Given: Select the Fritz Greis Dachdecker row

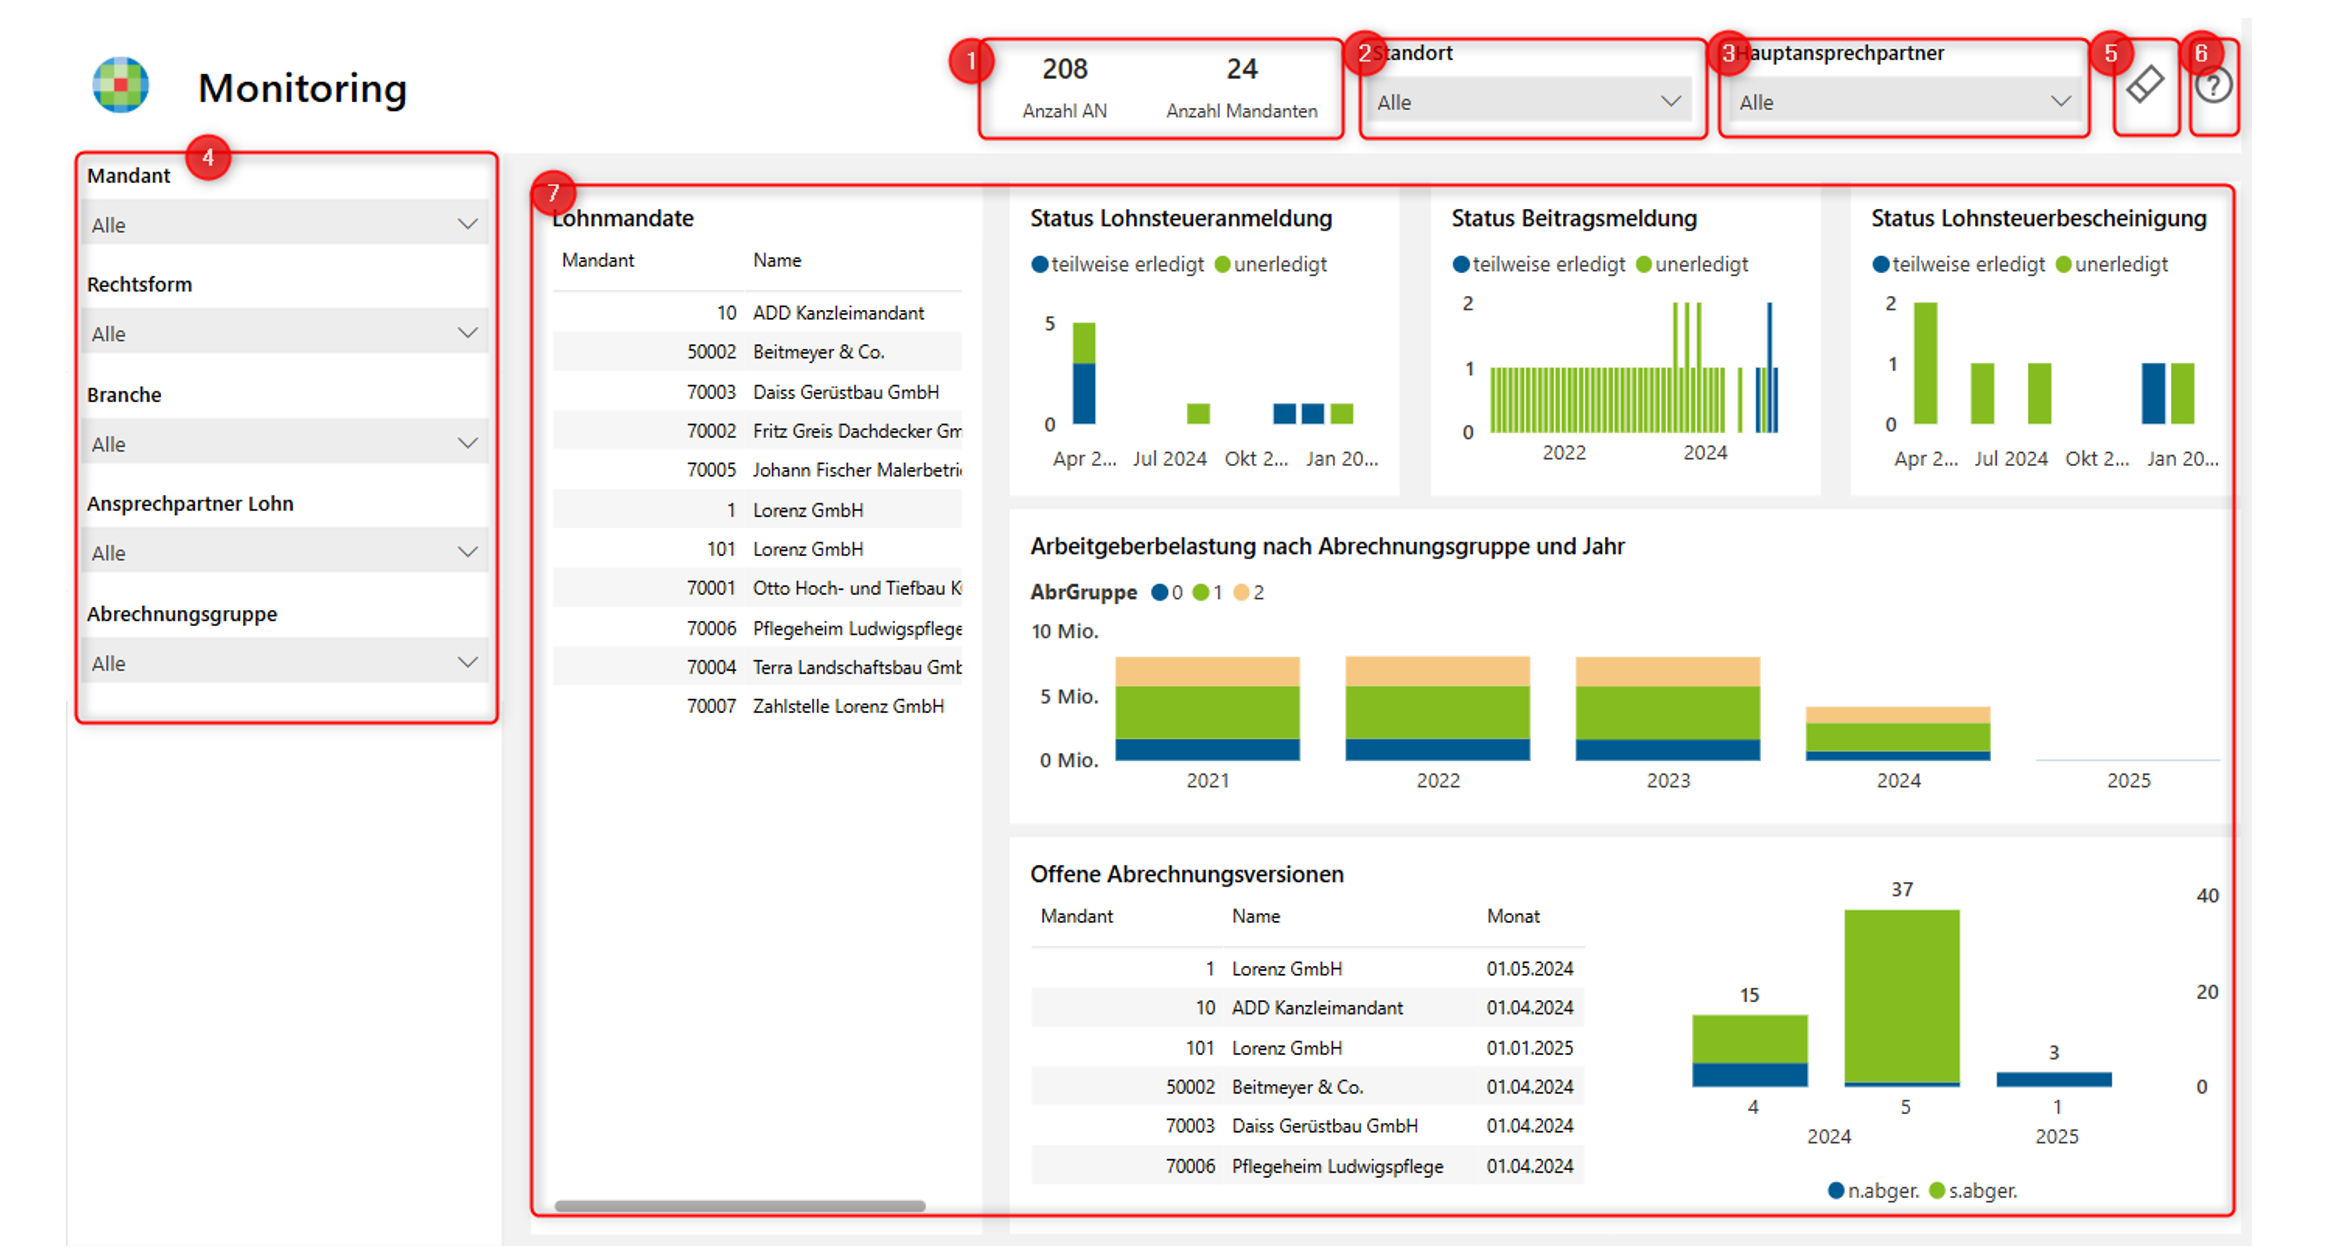Looking at the screenshot, I should click(757, 431).
